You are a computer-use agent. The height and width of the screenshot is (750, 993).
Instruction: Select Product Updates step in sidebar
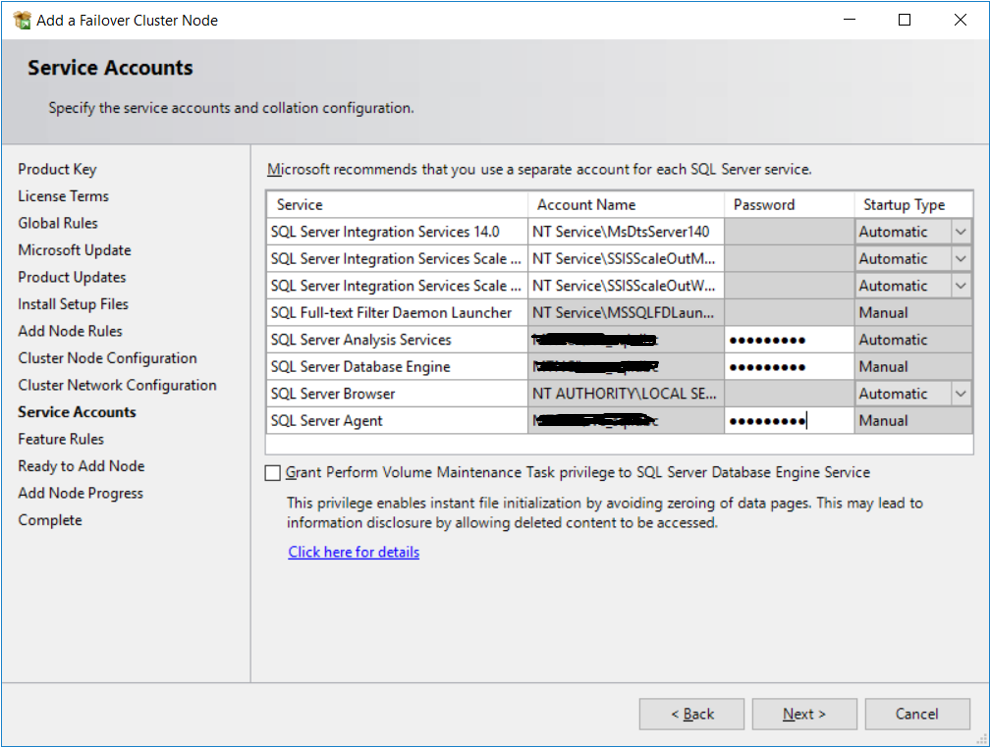(72, 277)
